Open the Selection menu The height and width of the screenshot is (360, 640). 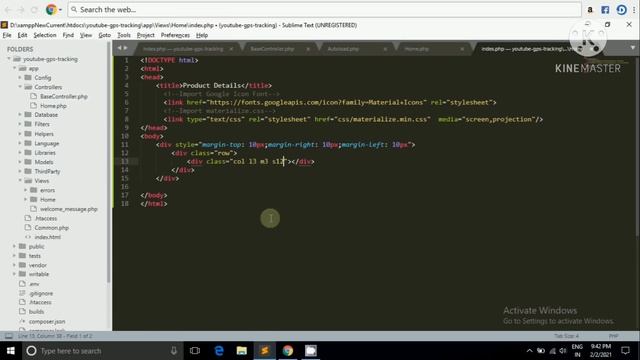click(x=45, y=35)
